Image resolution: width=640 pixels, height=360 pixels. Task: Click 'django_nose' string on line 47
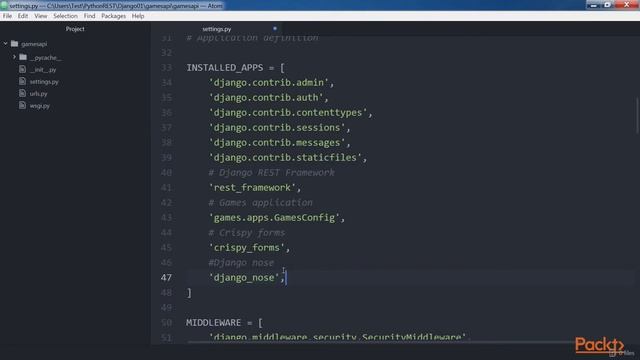pos(244,278)
